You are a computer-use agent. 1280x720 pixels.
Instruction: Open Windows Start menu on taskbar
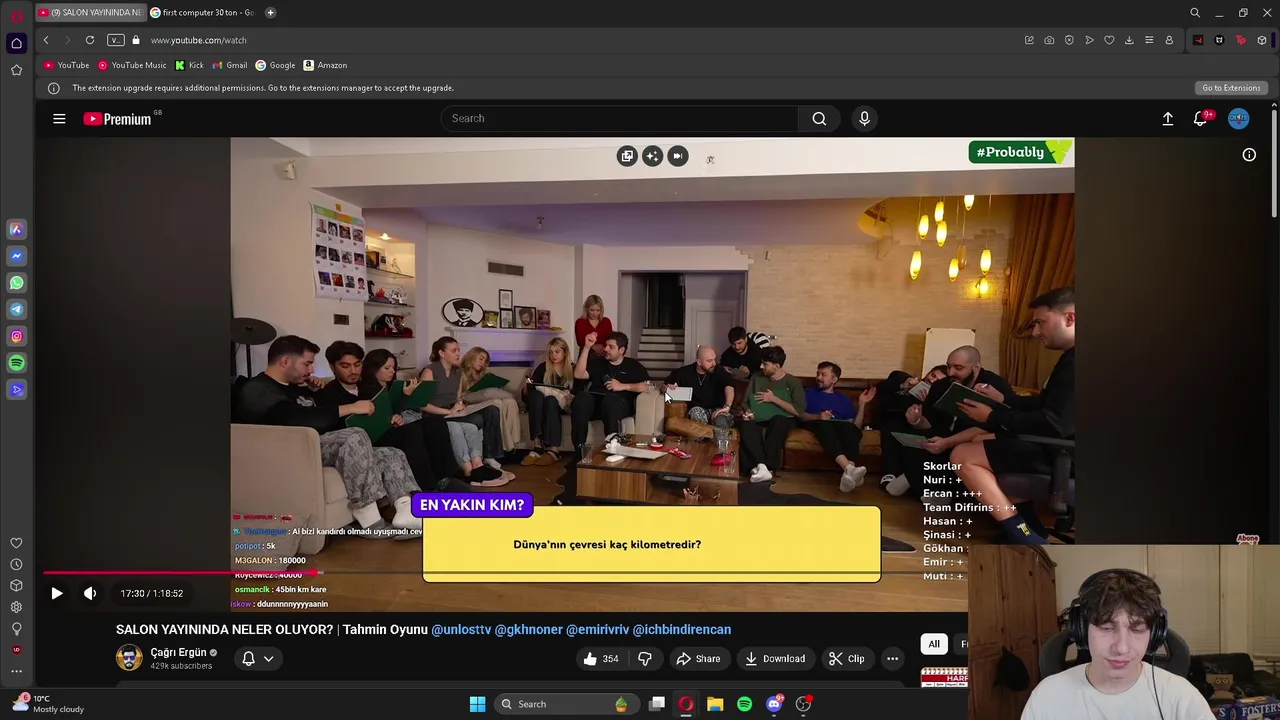pyautogui.click(x=477, y=704)
